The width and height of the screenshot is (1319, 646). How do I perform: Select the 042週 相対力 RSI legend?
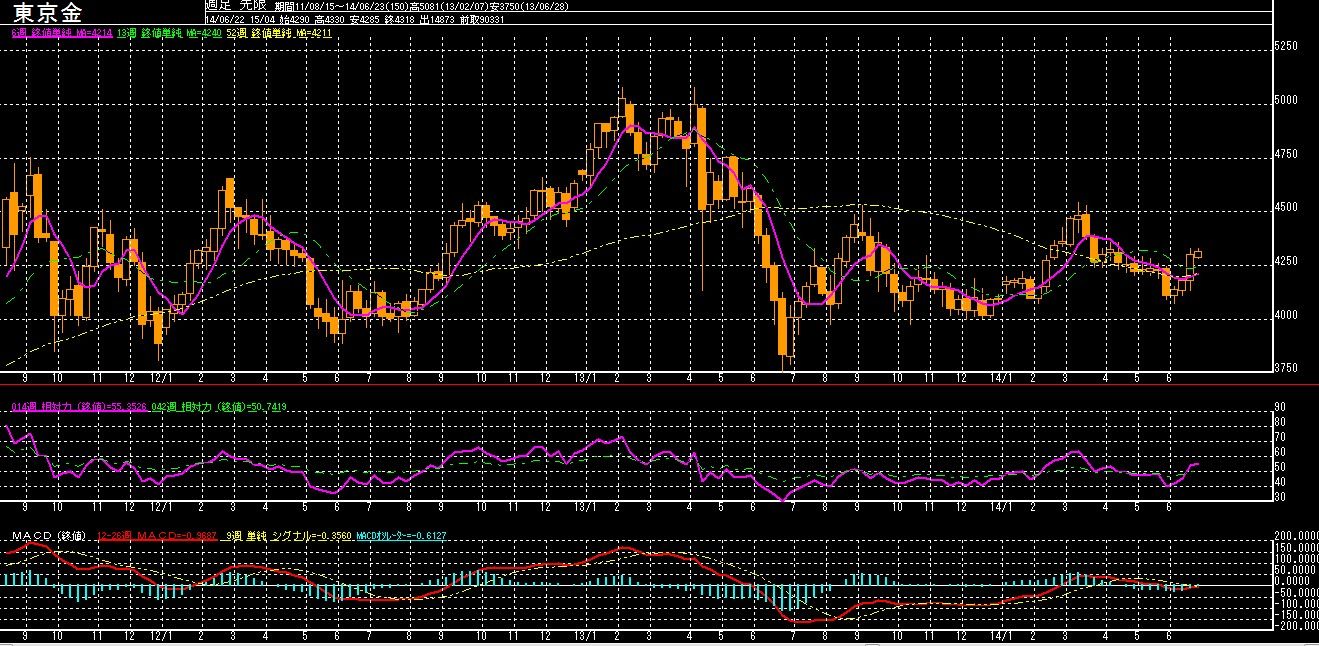click(x=219, y=408)
